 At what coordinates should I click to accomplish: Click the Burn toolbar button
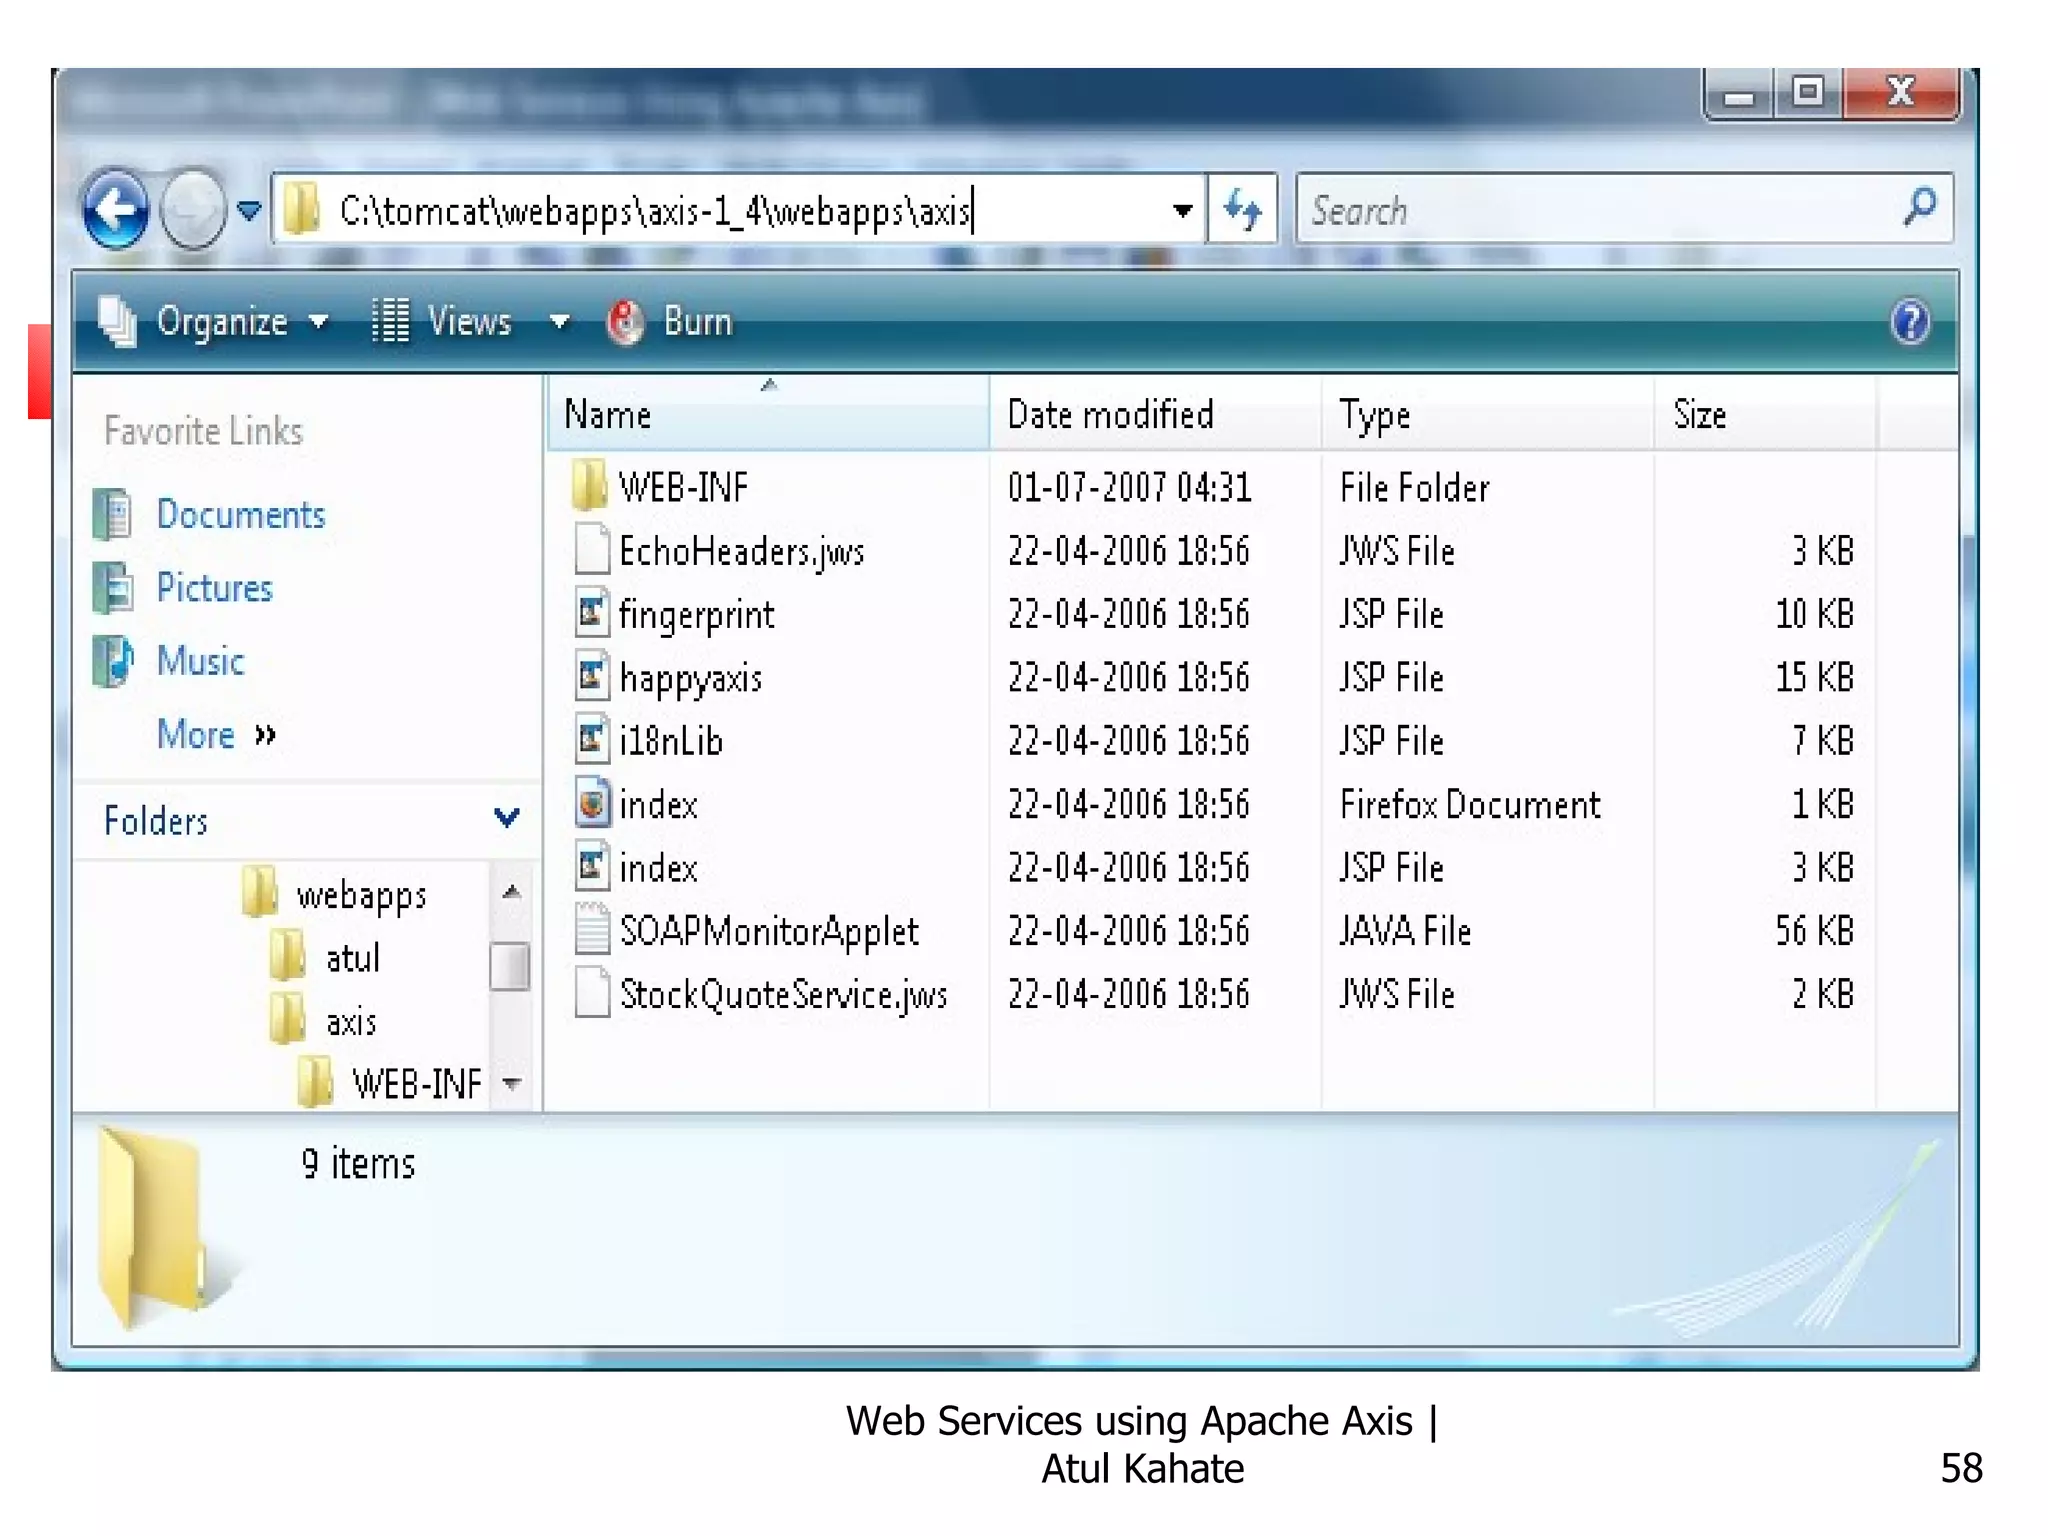pyautogui.click(x=671, y=322)
